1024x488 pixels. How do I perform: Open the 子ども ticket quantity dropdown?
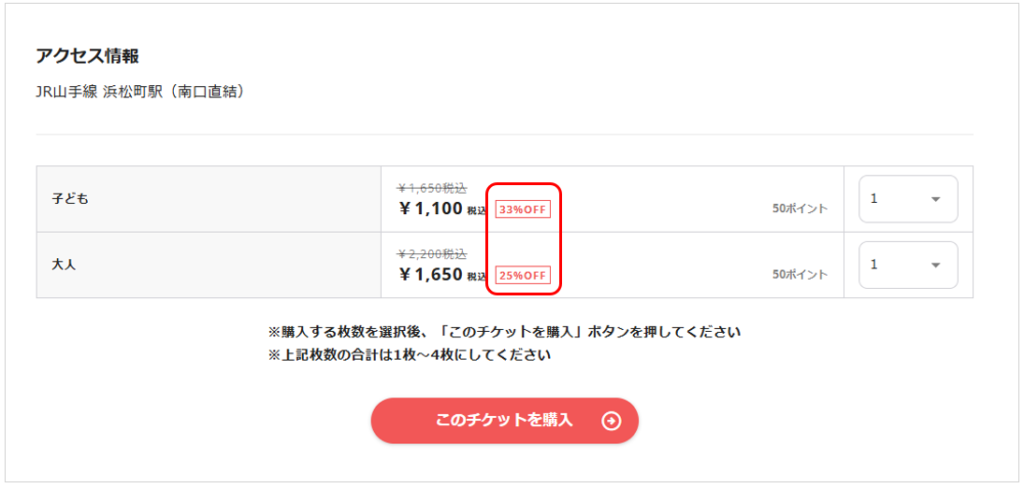click(x=908, y=199)
